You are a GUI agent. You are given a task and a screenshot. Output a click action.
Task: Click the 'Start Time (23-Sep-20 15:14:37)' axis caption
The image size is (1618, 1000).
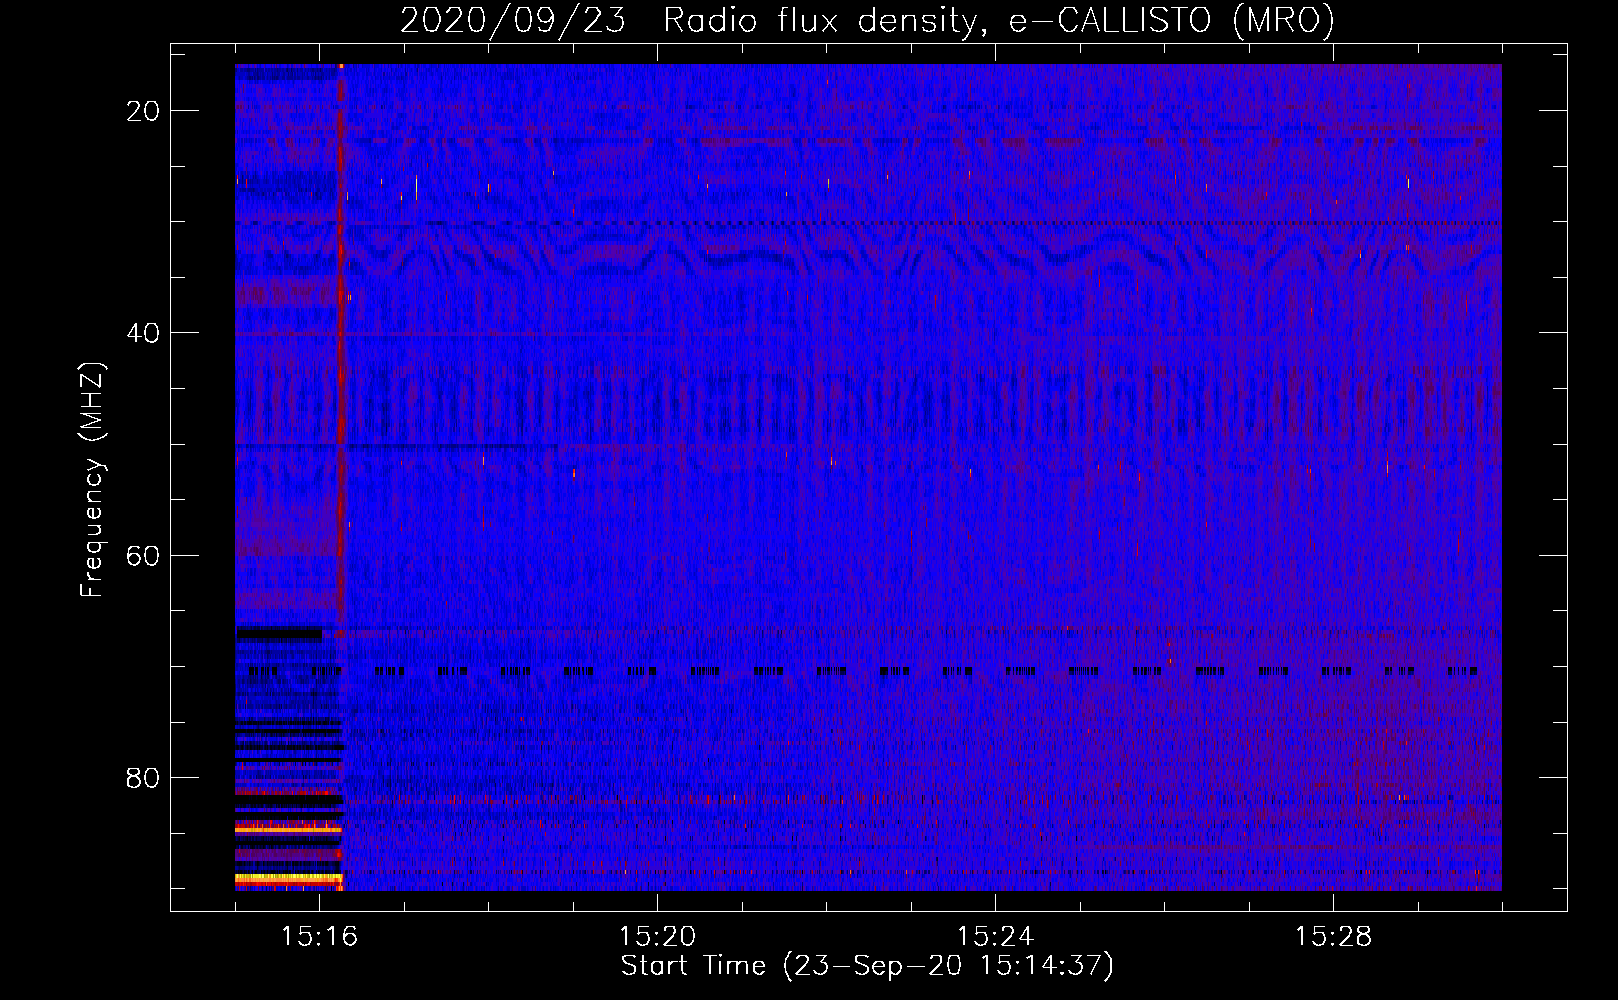(867, 966)
